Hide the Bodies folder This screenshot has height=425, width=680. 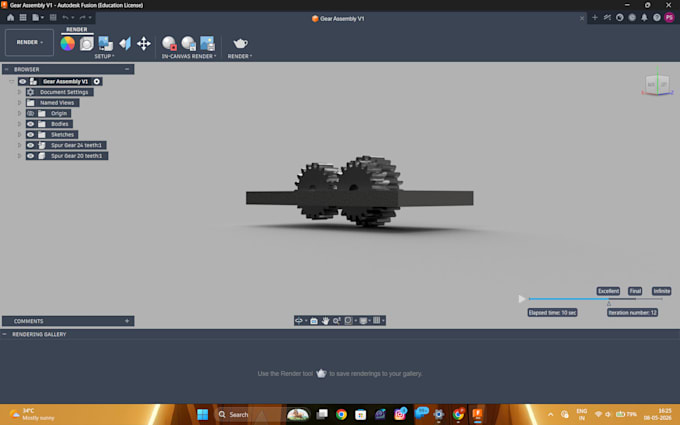tap(30, 124)
